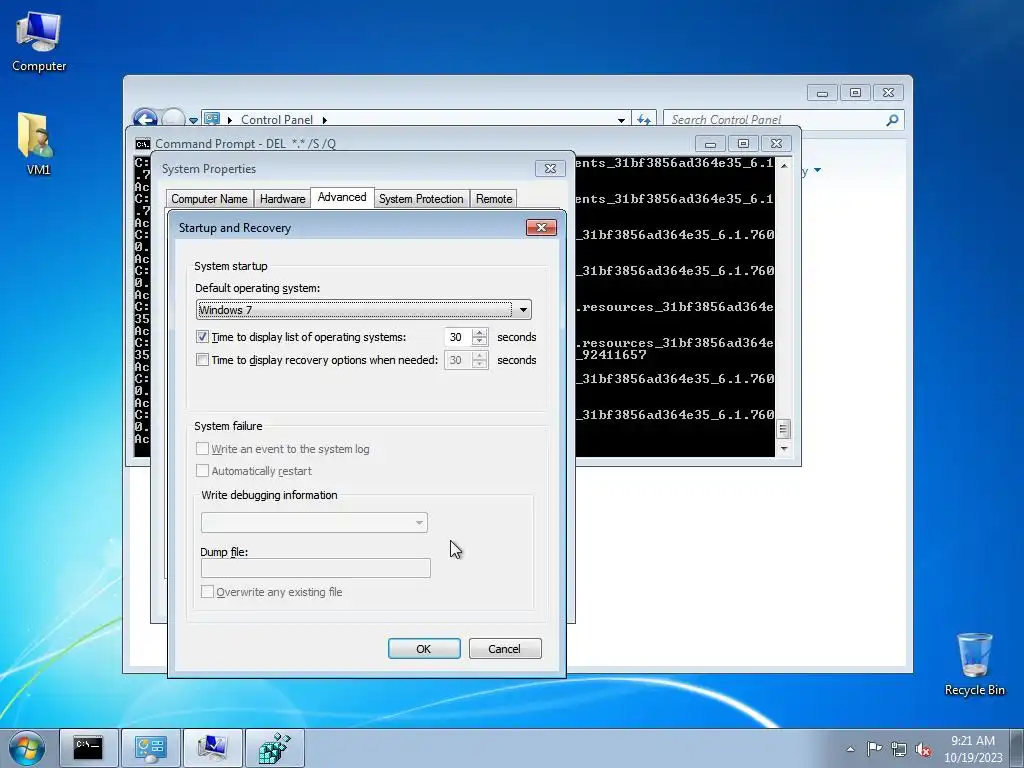Click the Control Panel breadcrumb arrow

(325, 120)
